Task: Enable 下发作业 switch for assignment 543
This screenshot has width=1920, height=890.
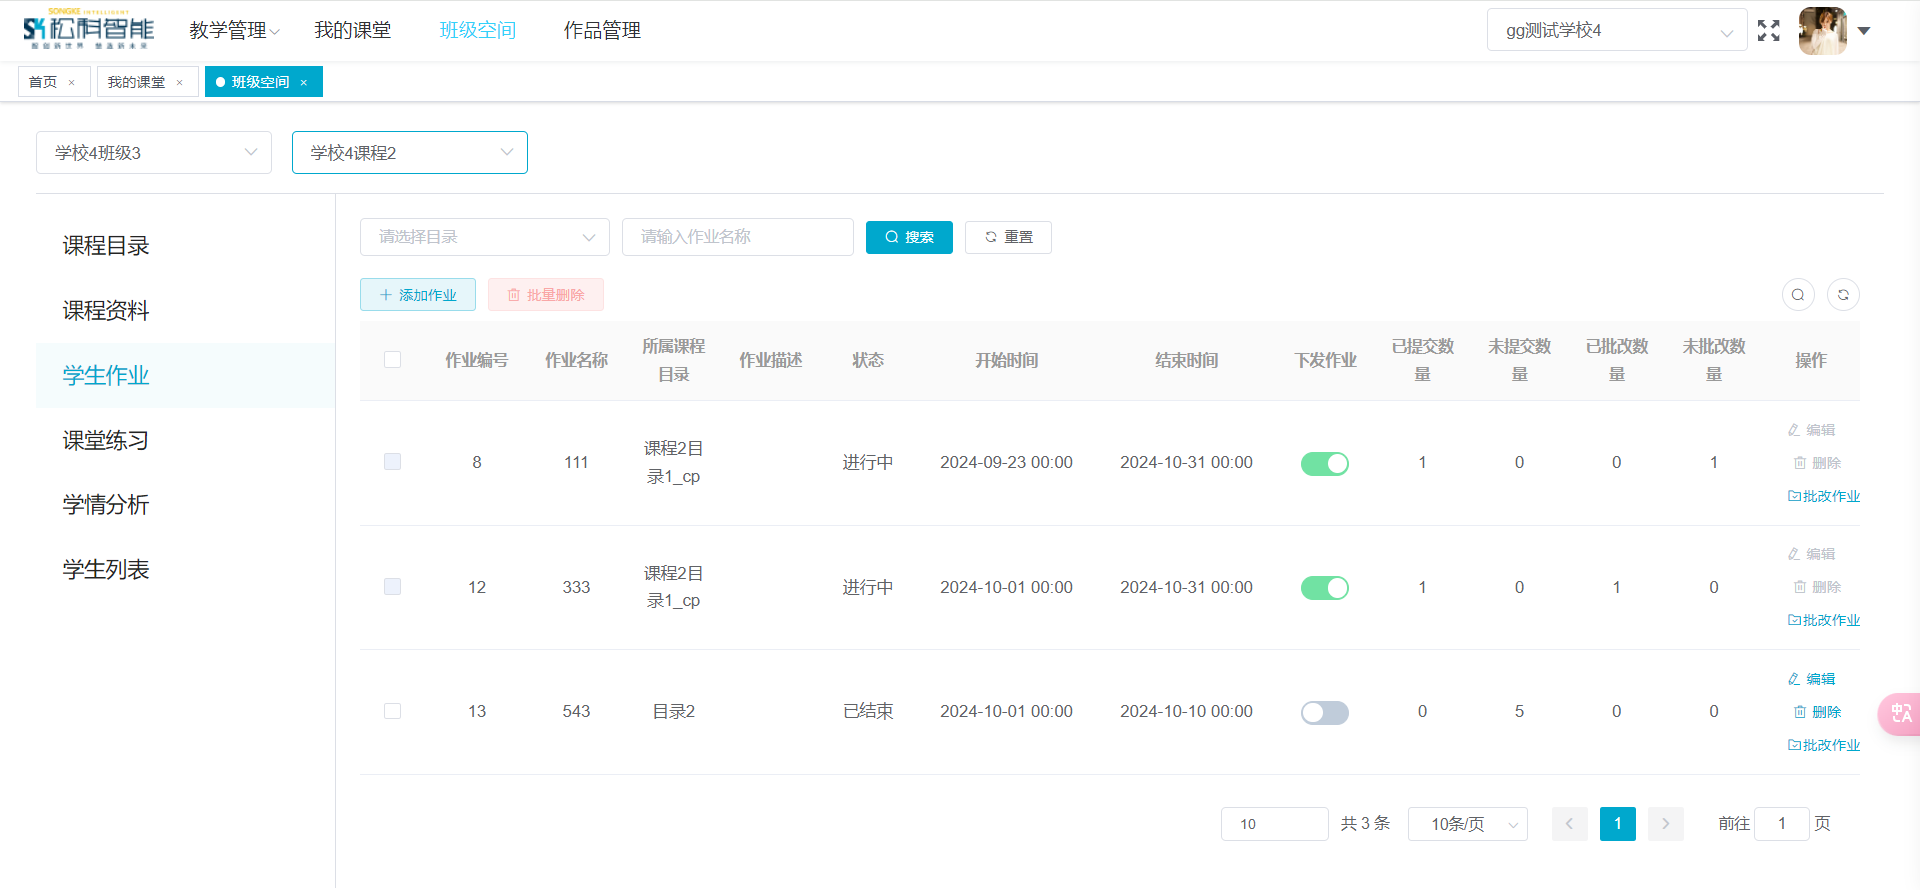Action: coord(1324,712)
